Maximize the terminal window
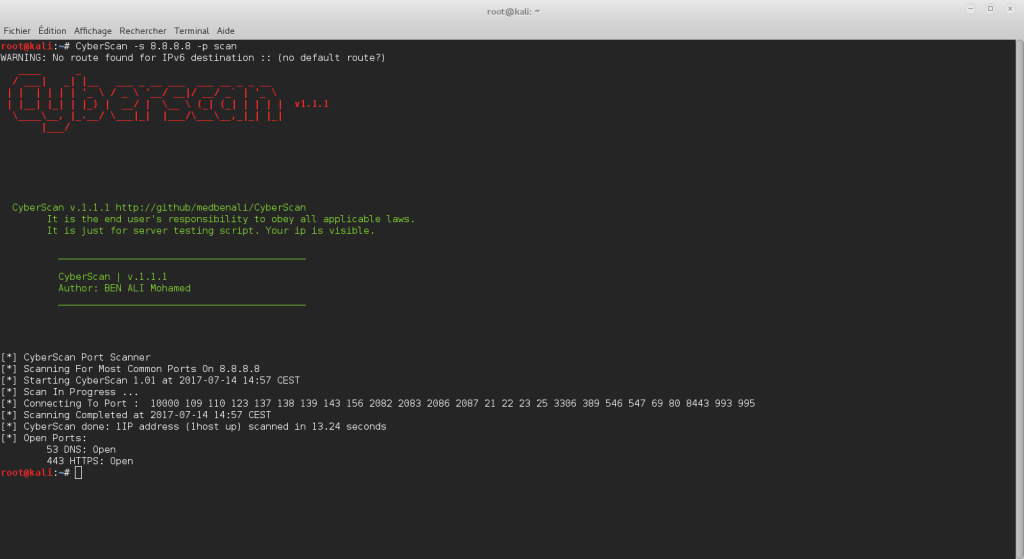1024x559 pixels. tap(990, 8)
